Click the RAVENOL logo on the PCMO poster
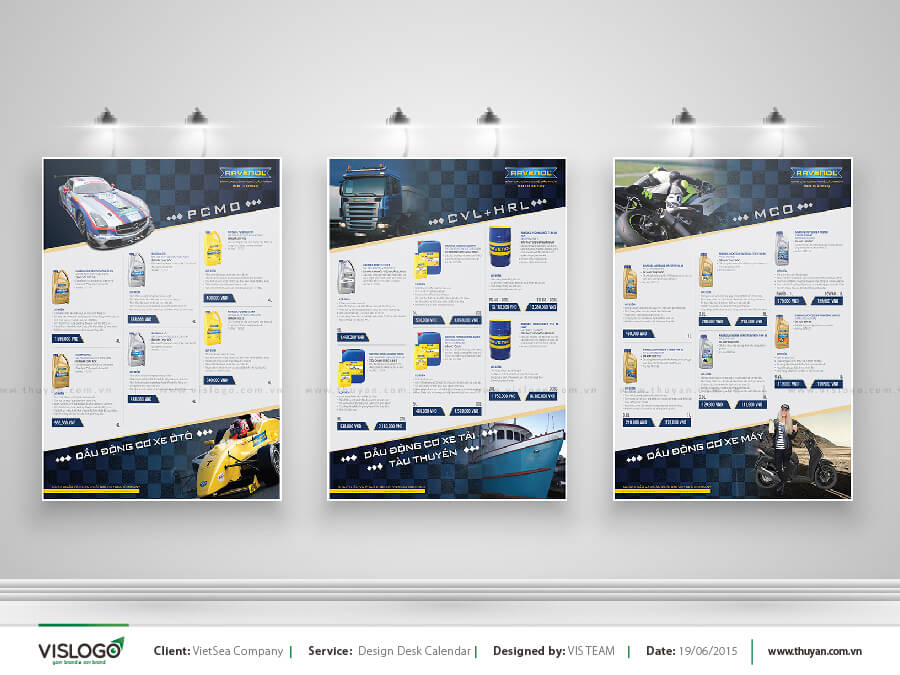 (x=247, y=175)
